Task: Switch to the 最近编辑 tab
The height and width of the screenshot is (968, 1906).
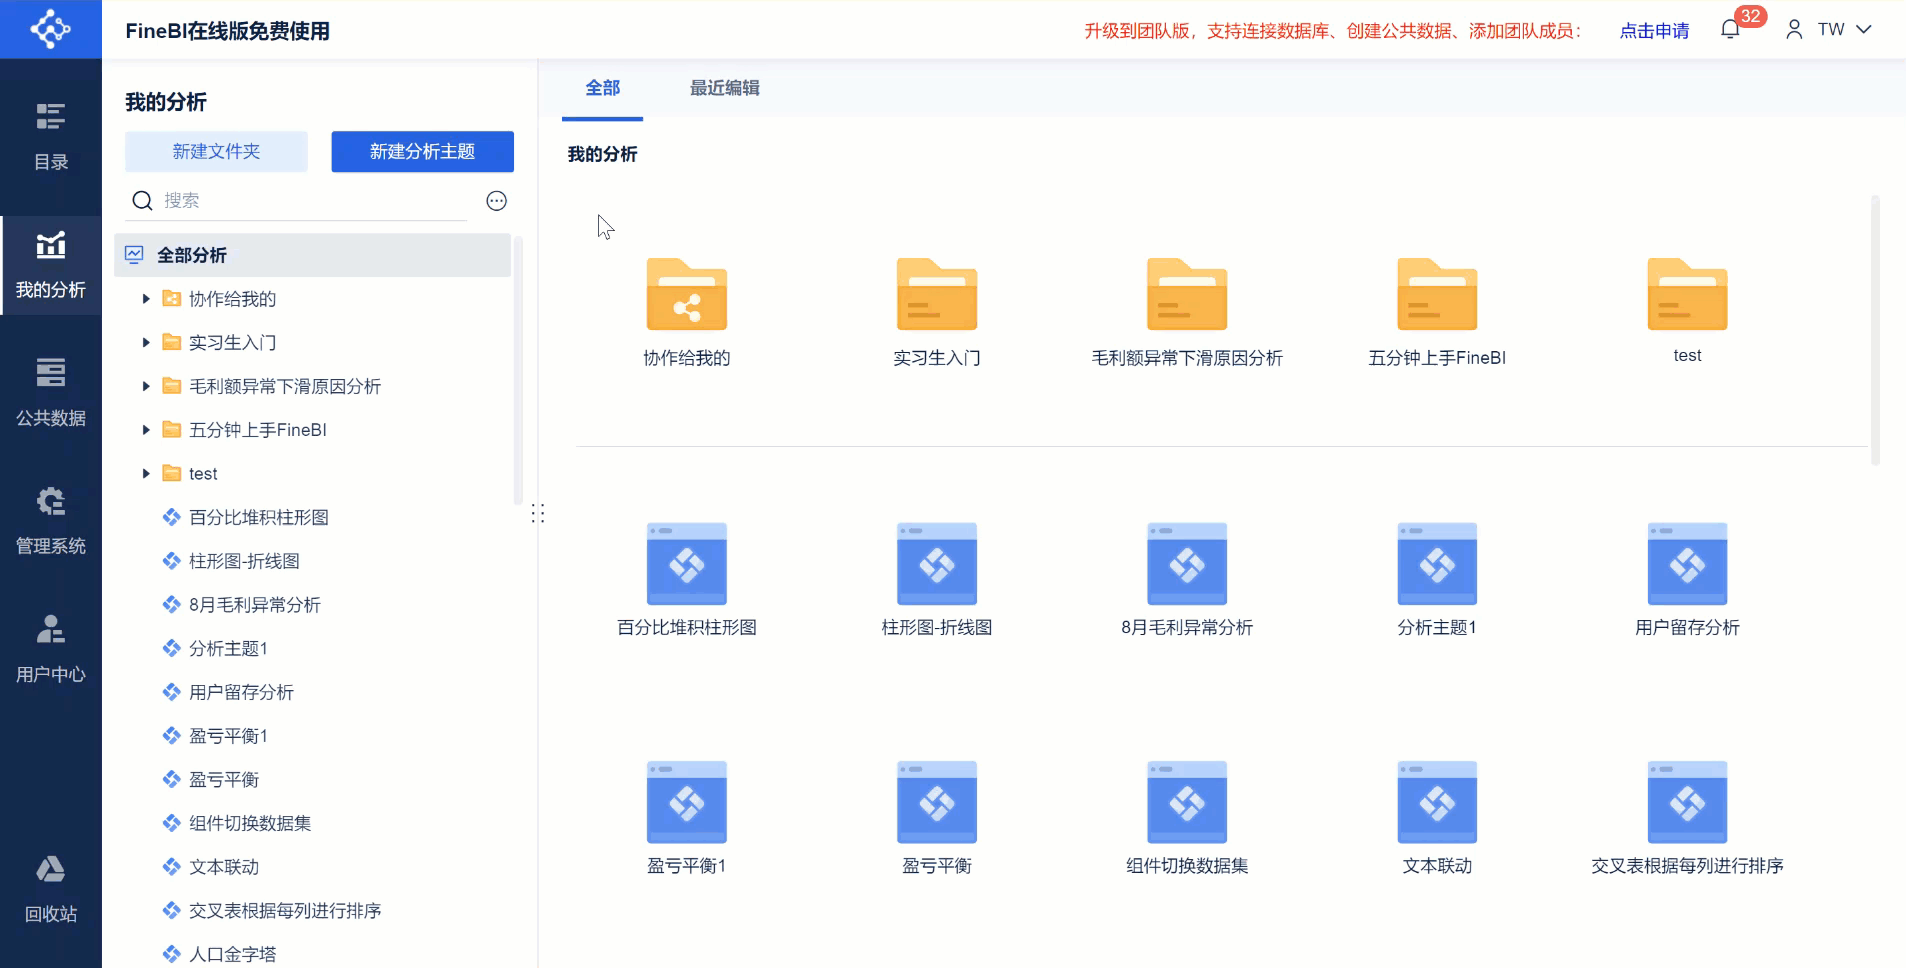Action: [723, 88]
